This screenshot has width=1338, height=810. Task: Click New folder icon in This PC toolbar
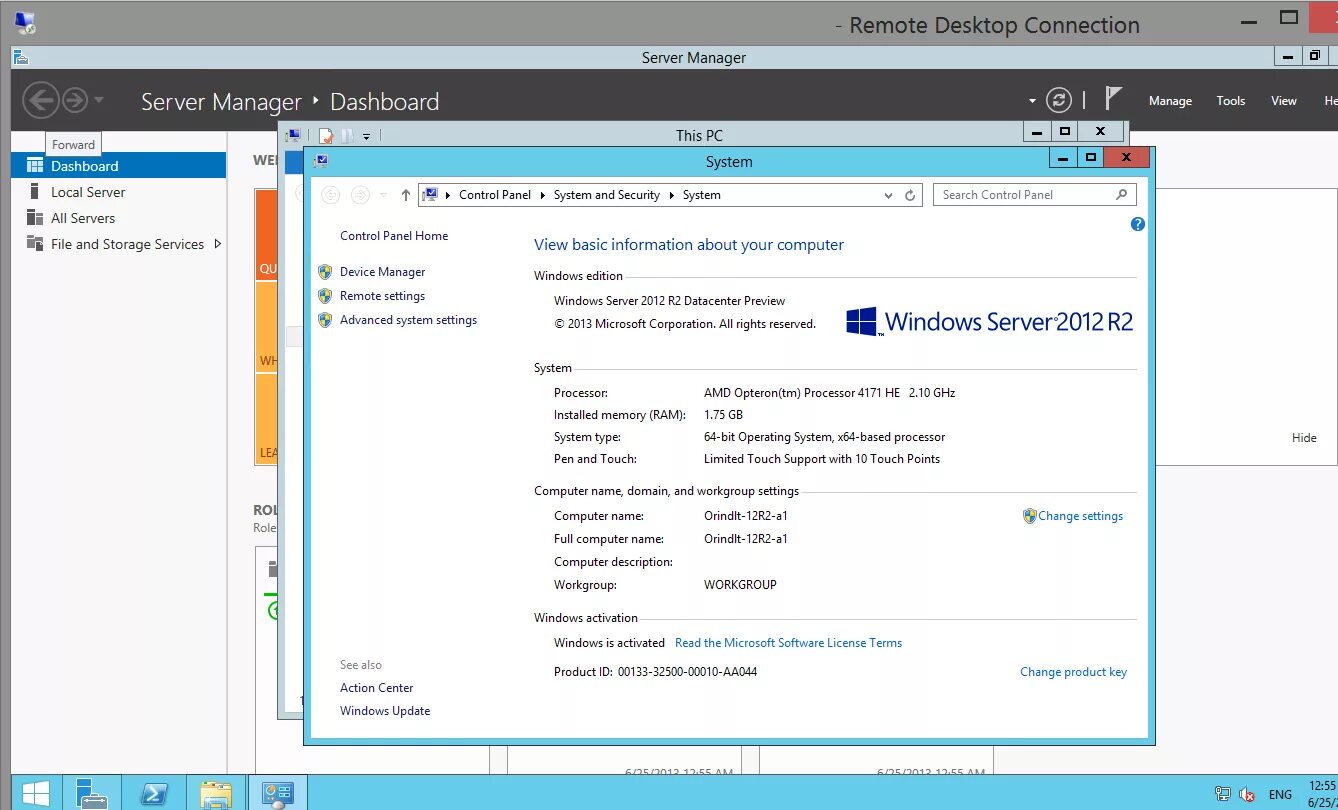[347, 135]
